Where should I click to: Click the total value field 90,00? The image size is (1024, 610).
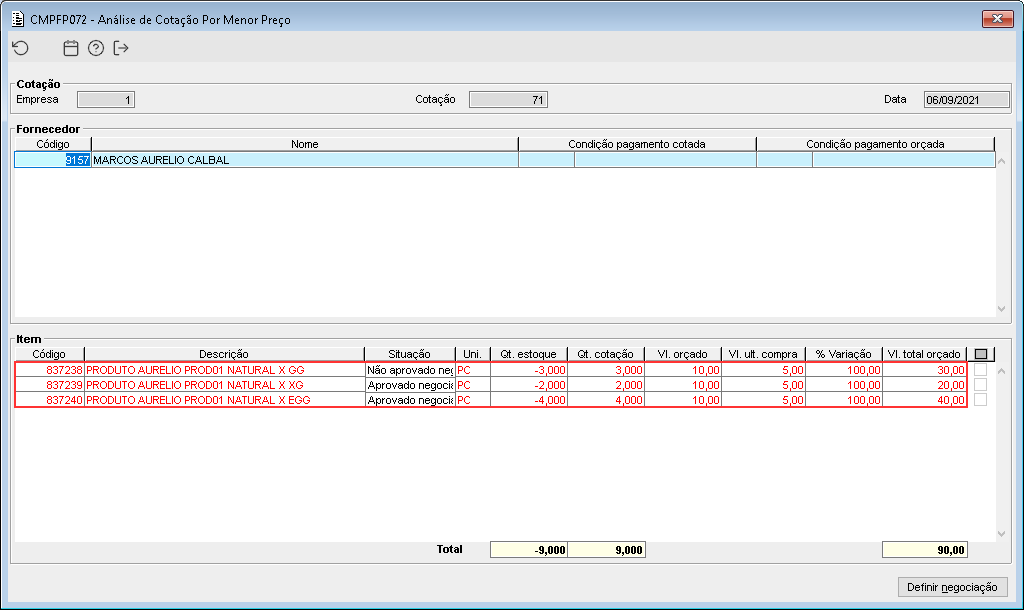click(924, 550)
